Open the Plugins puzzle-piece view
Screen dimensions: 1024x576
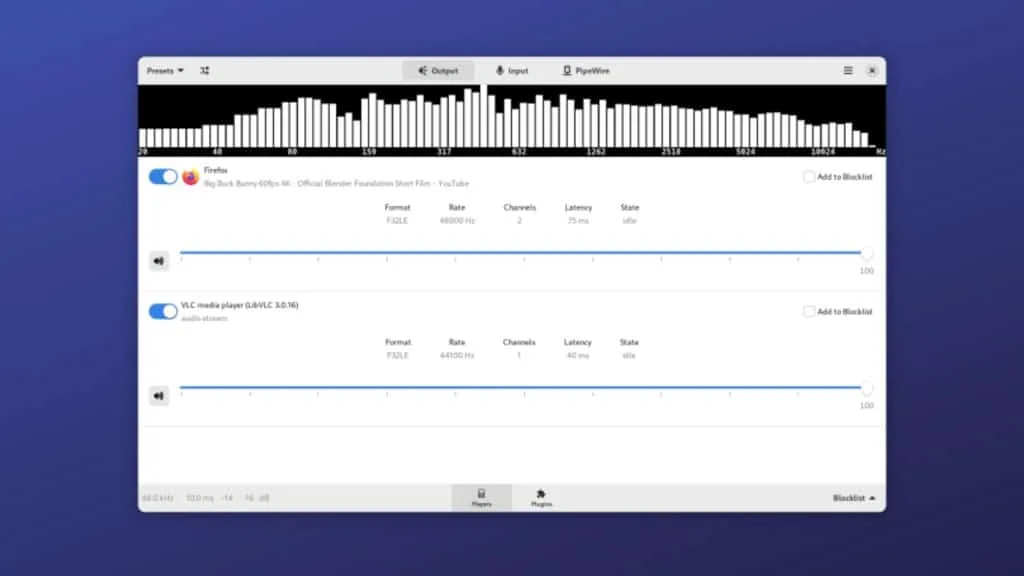pos(541,497)
